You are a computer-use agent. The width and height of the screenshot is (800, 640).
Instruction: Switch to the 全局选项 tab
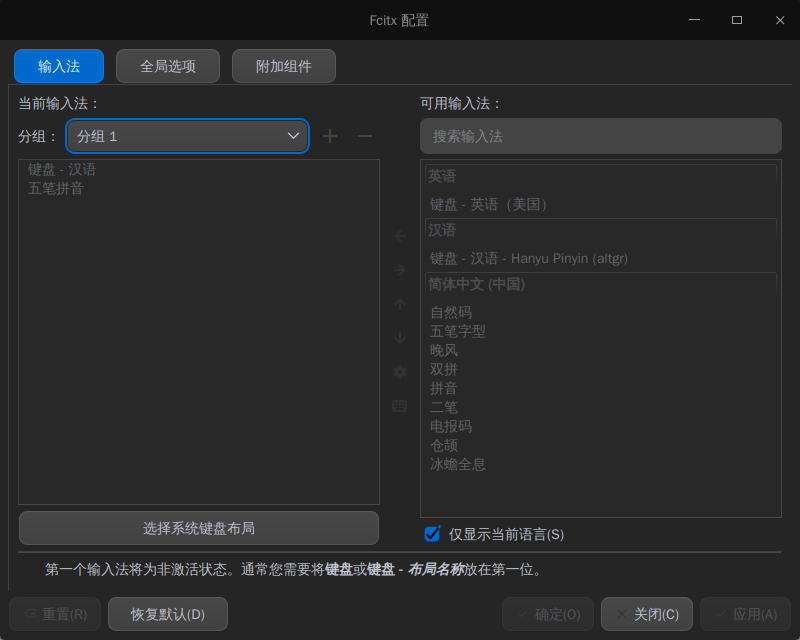[x=167, y=66]
